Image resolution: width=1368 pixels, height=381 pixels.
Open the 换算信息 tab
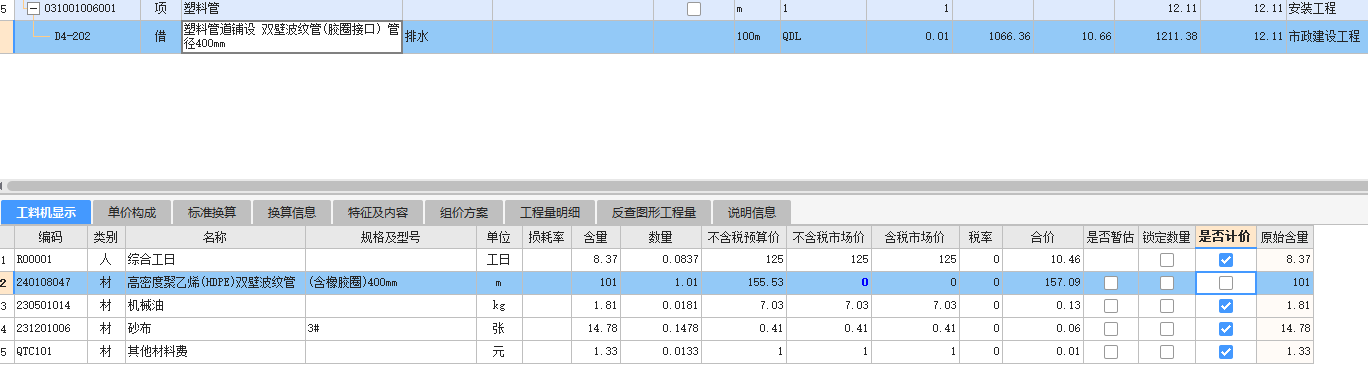pos(291,212)
